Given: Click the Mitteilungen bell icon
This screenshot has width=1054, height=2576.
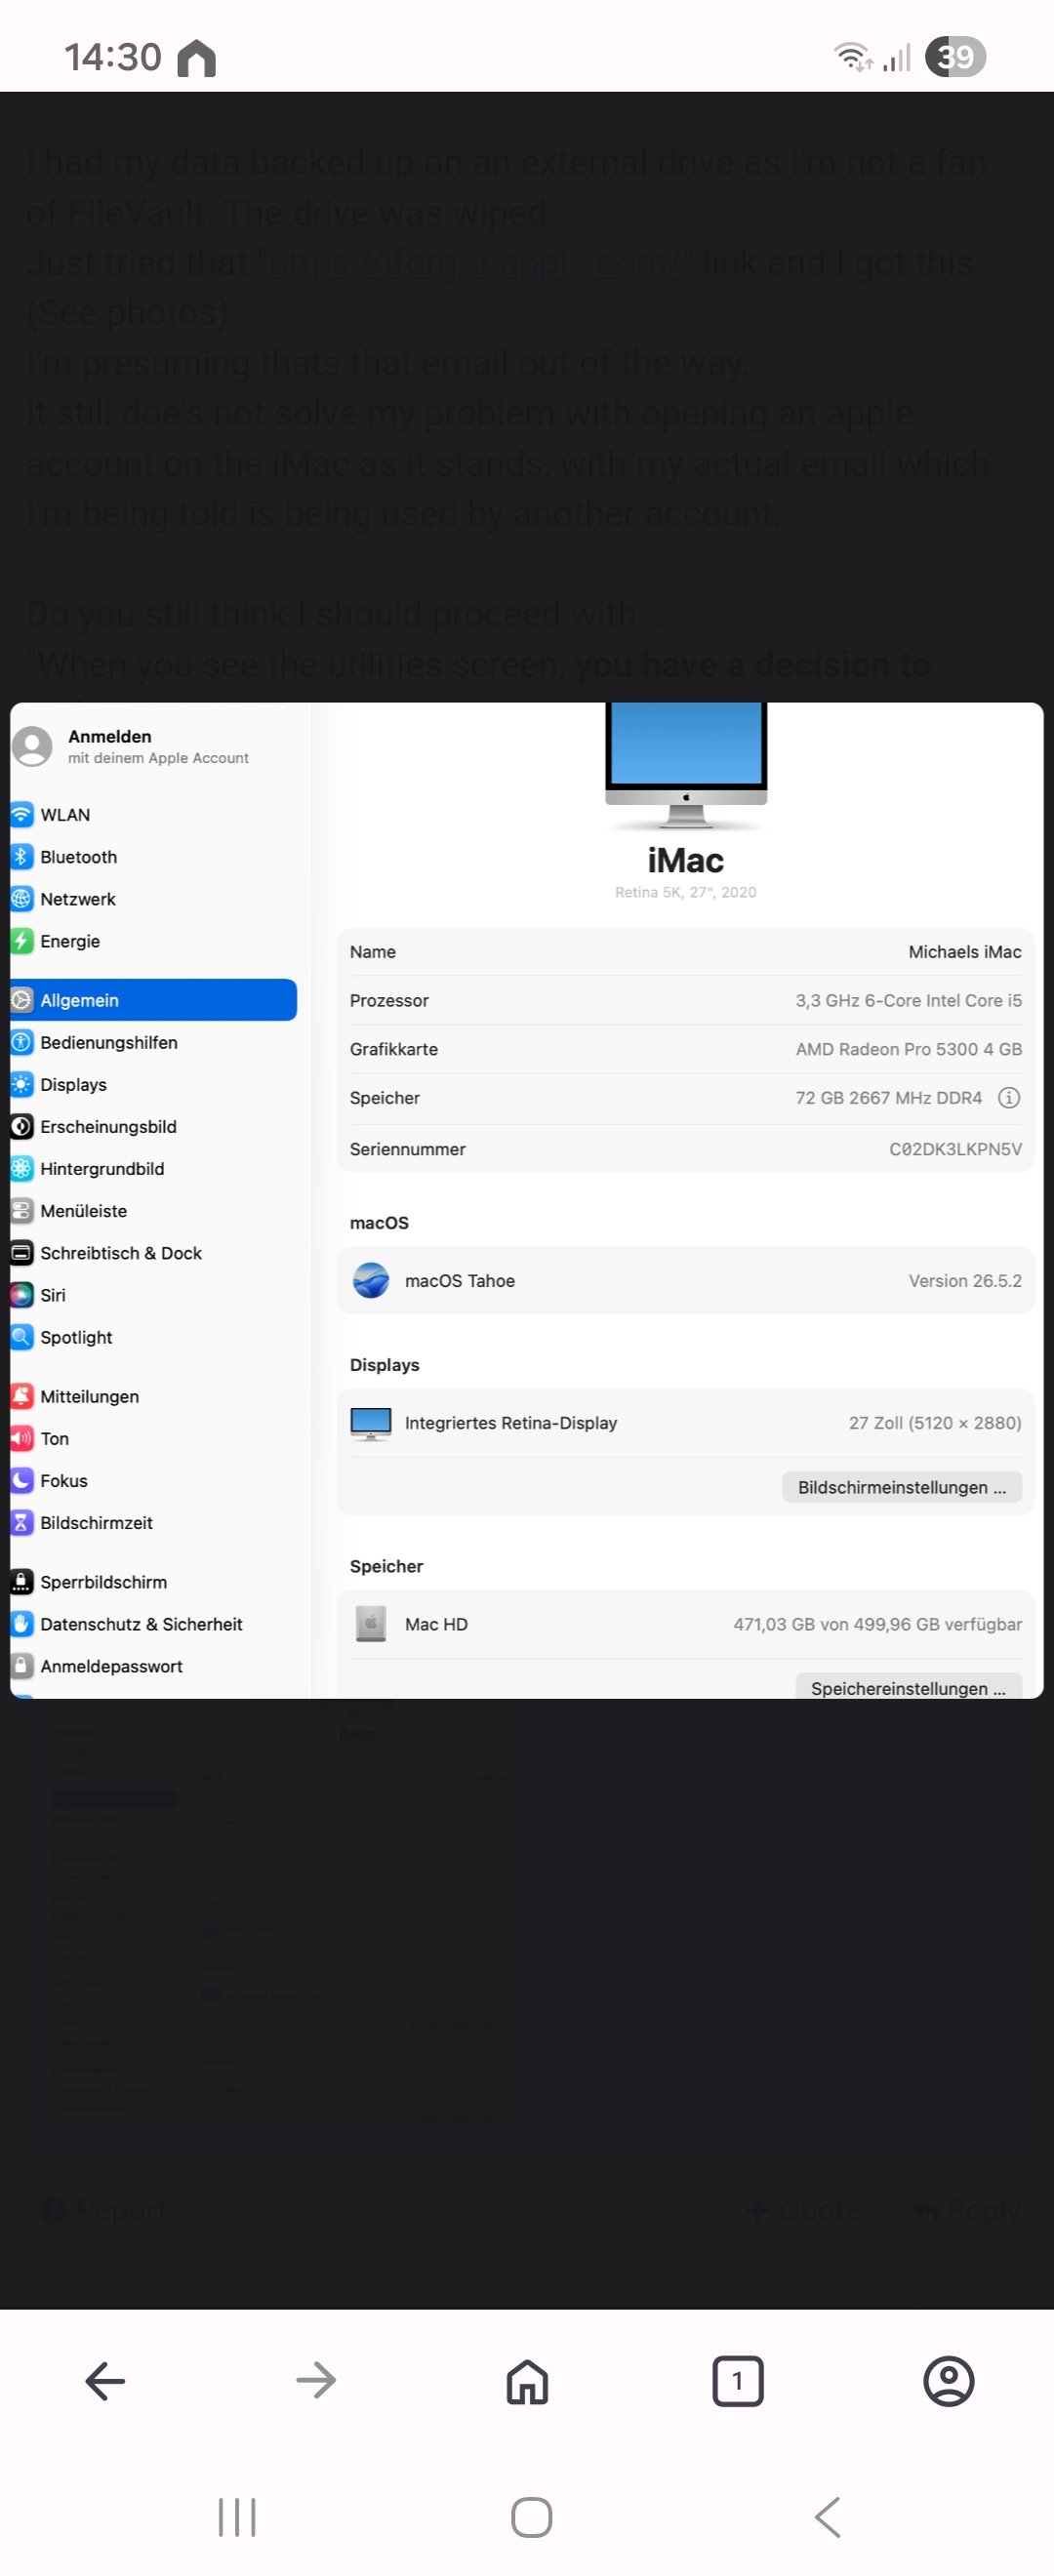Looking at the screenshot, I should point(21,1395).
